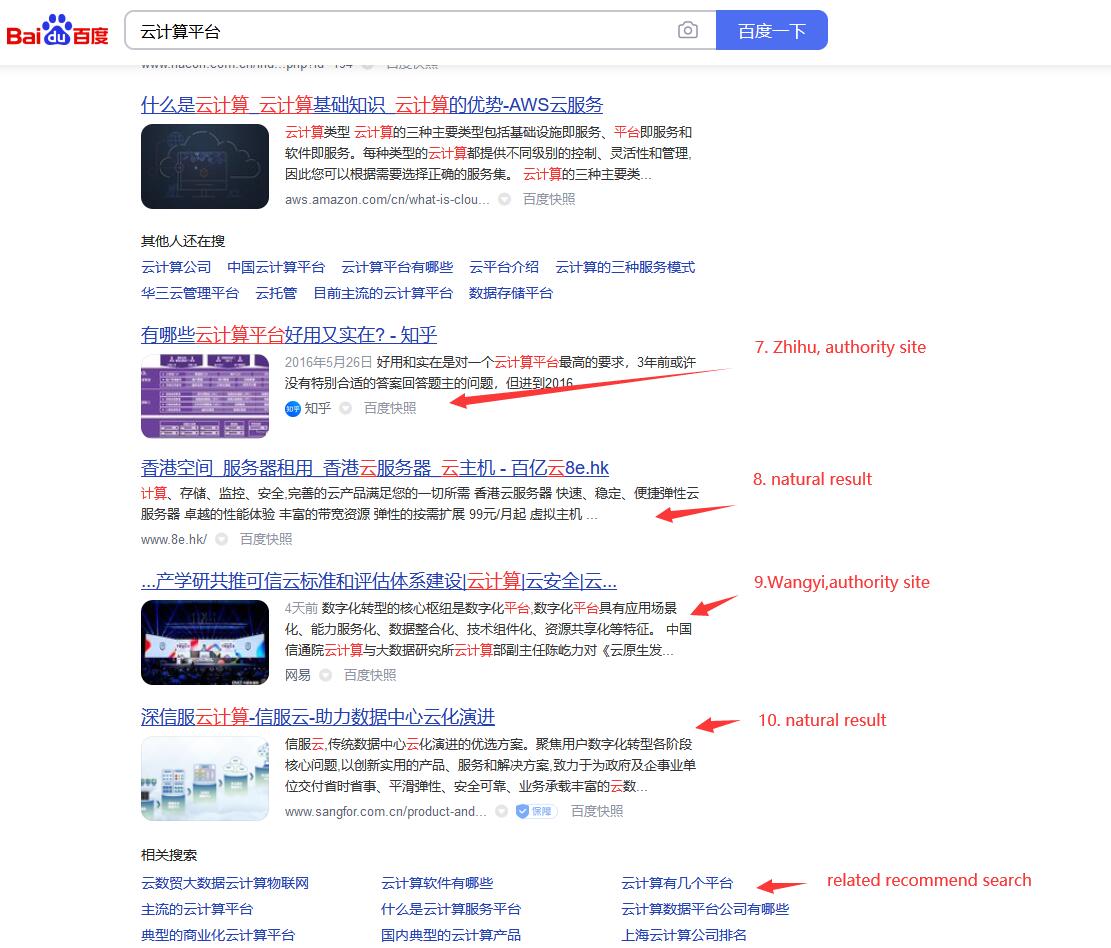Search suggestion 云托管

tap(276, 293)
